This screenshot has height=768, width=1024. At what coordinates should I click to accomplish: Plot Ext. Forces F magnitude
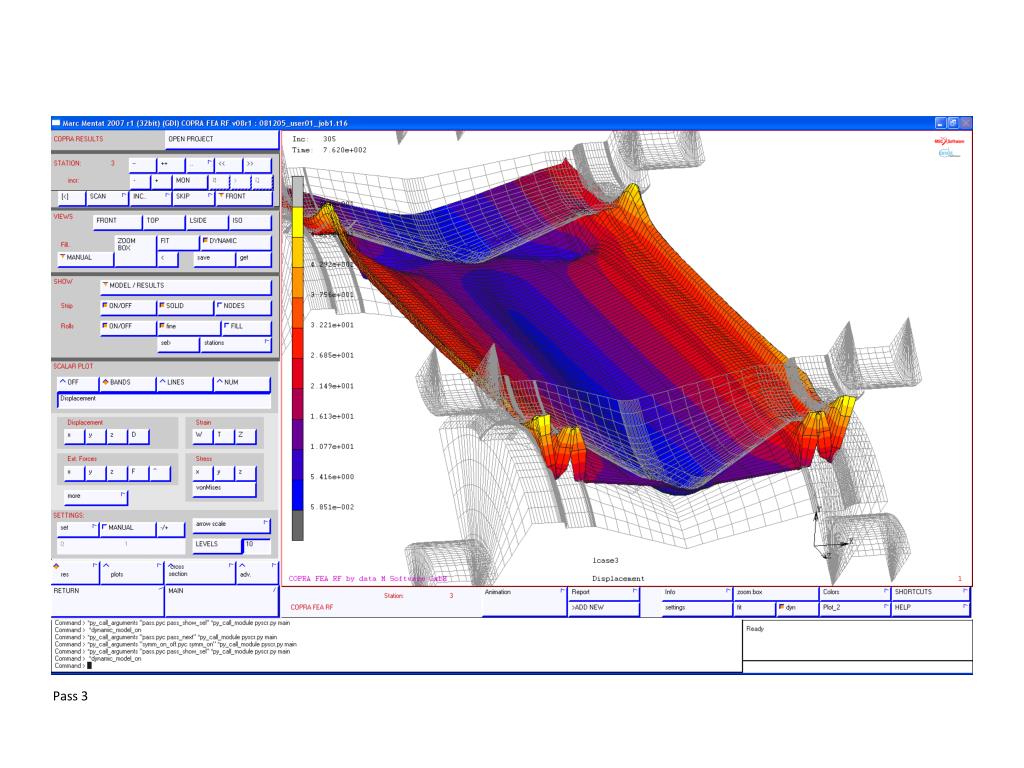(139, 472)
